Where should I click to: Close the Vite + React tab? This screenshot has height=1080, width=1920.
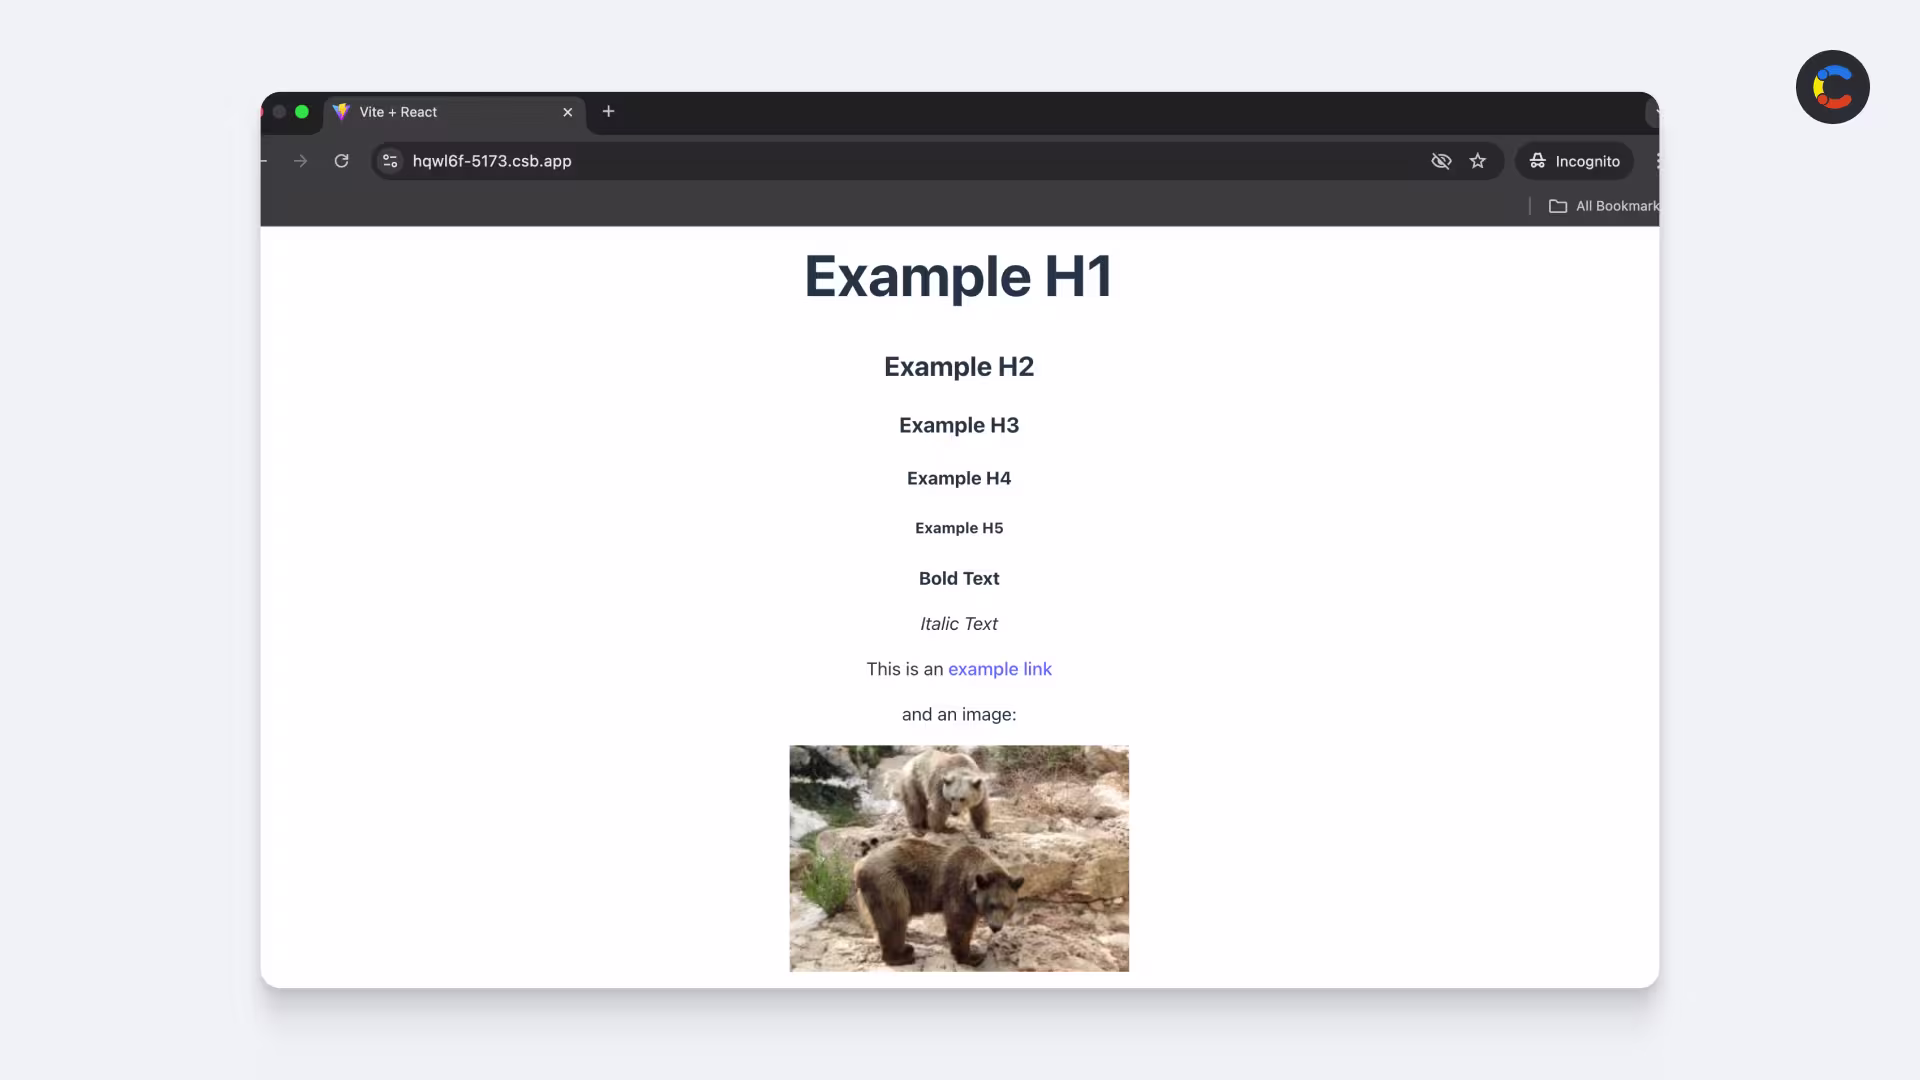[568, 112]
